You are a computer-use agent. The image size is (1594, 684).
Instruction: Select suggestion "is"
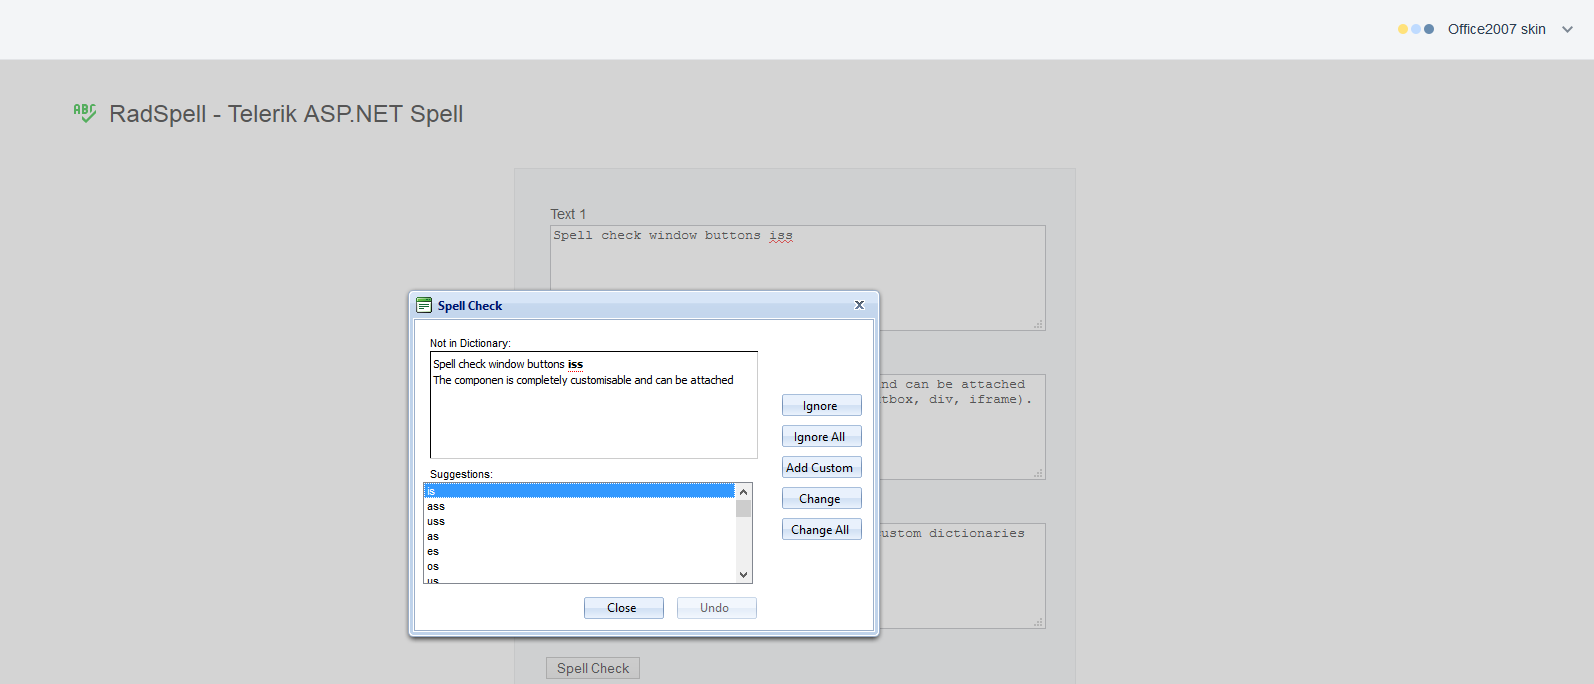579,491
